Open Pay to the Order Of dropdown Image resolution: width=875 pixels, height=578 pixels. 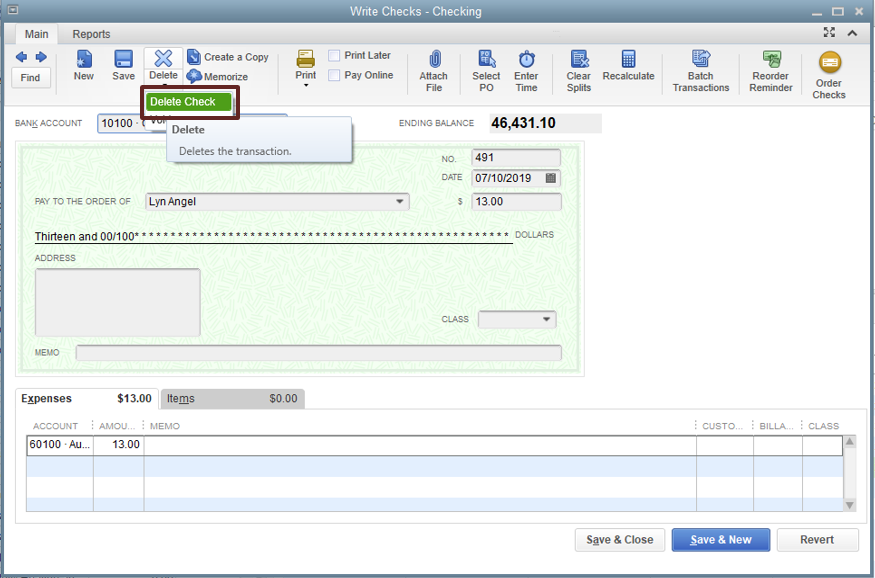[x=400, y=201]
